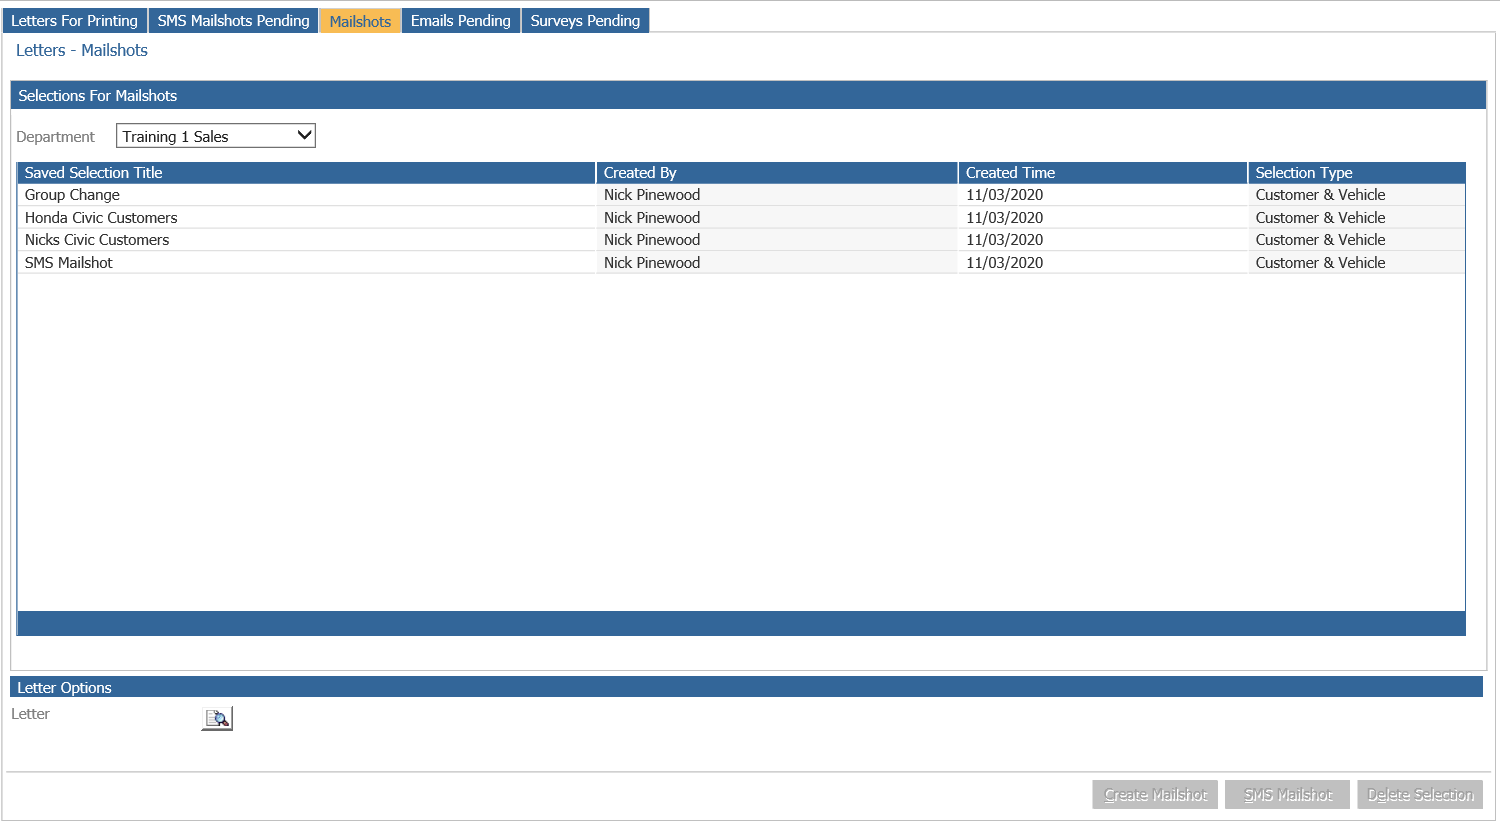Open the Emails Pending tab
This screenshot has width=1500, height=824.
pos(461,21)
